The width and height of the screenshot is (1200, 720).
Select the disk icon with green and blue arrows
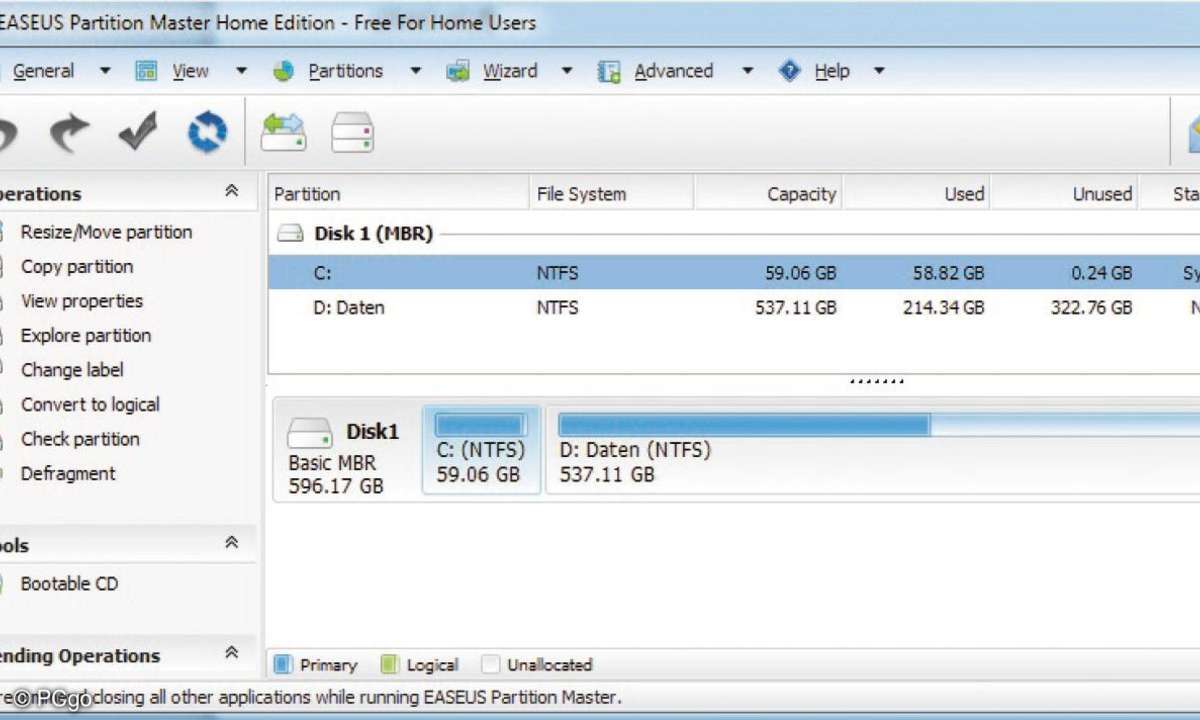283,132
